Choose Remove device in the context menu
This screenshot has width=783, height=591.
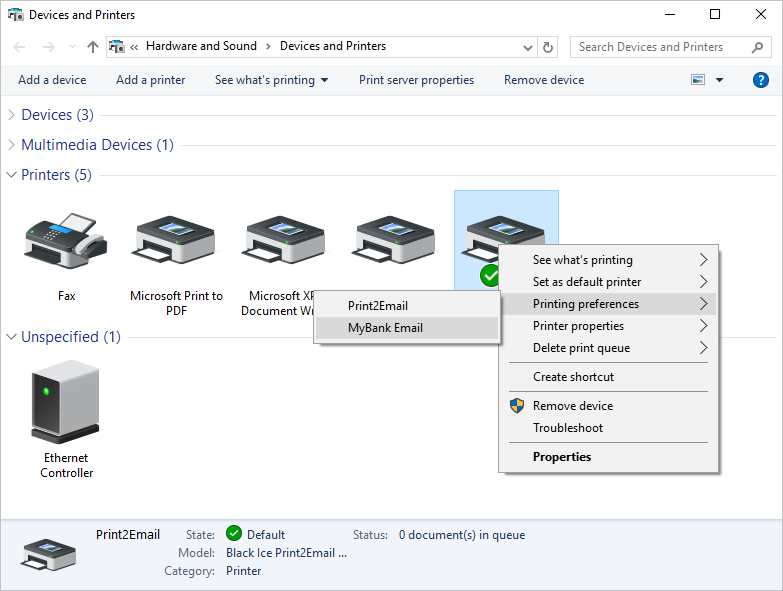click(608, 405)
